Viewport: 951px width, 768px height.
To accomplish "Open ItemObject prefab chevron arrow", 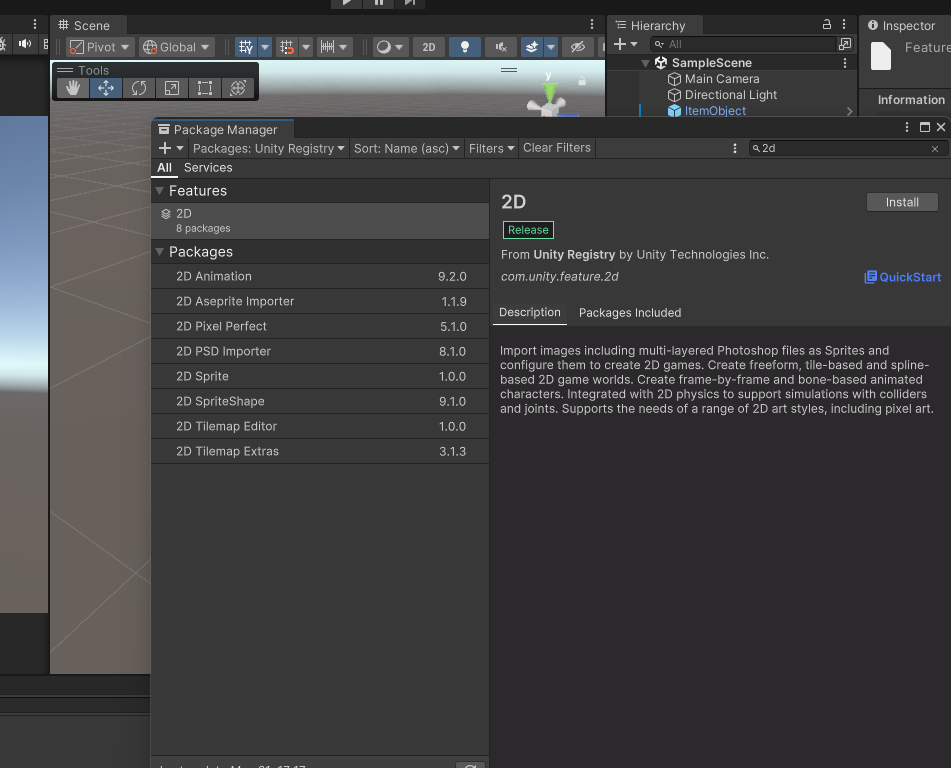I will pos(849,111).
